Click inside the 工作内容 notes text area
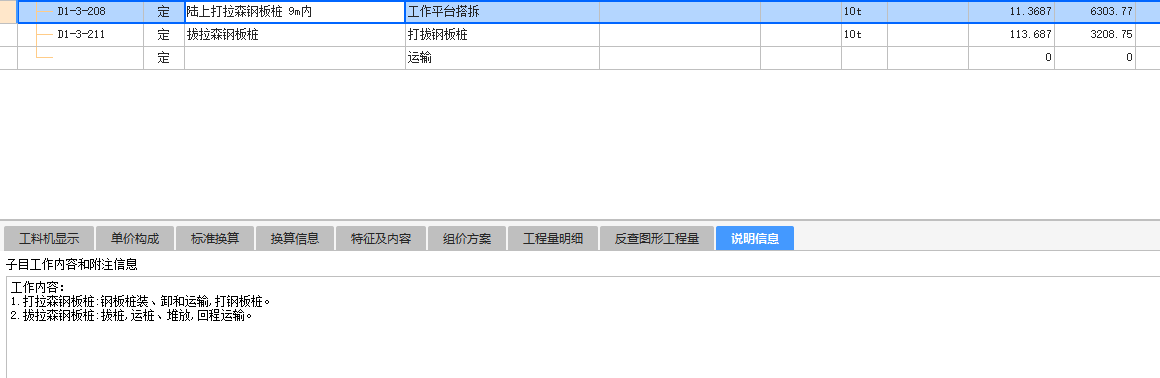This screenshot has width=1160, height=378. pos(583,328)
